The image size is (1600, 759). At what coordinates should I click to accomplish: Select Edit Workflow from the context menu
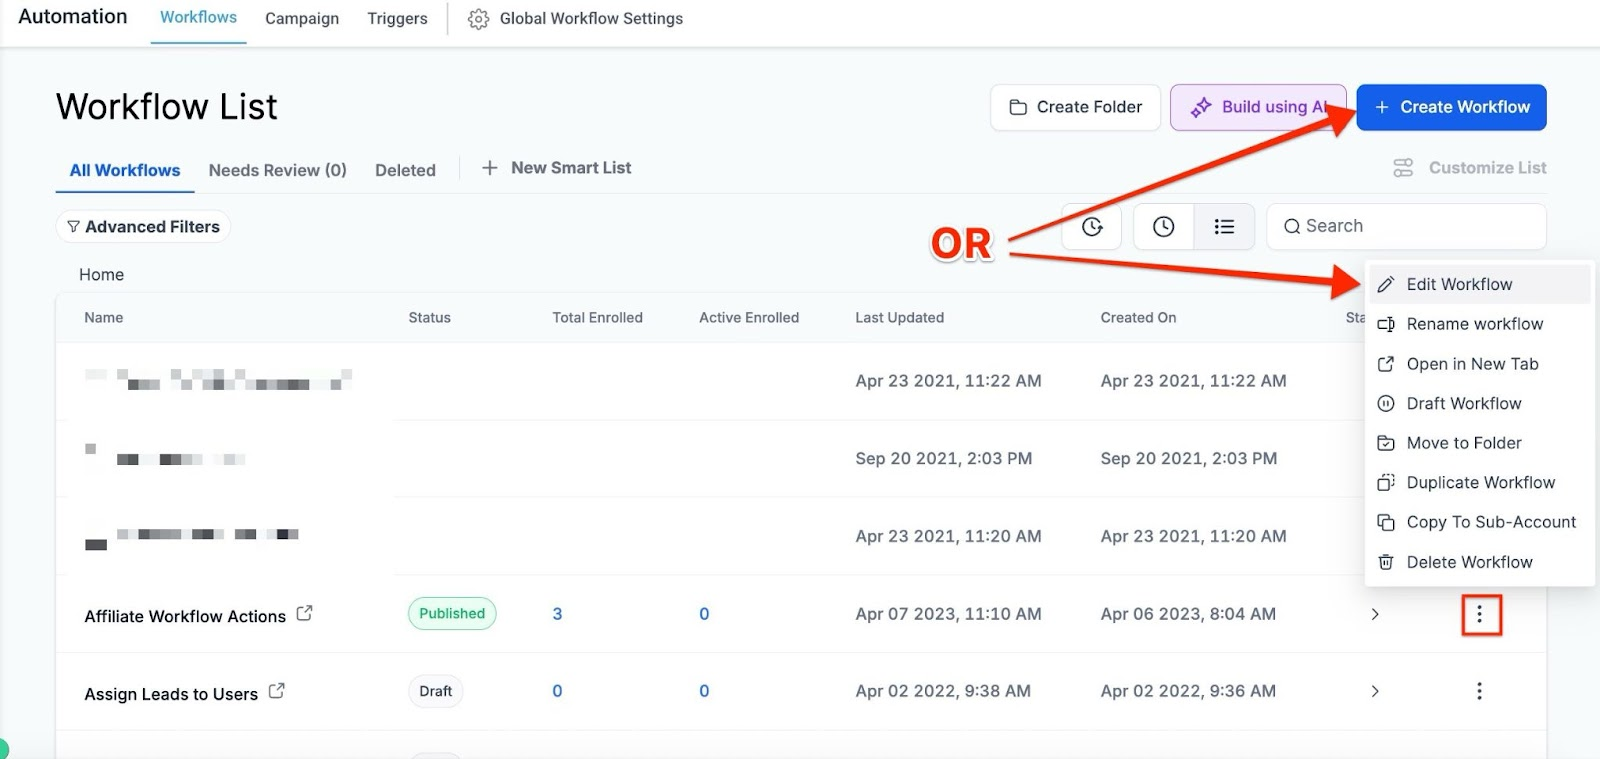1459,284
